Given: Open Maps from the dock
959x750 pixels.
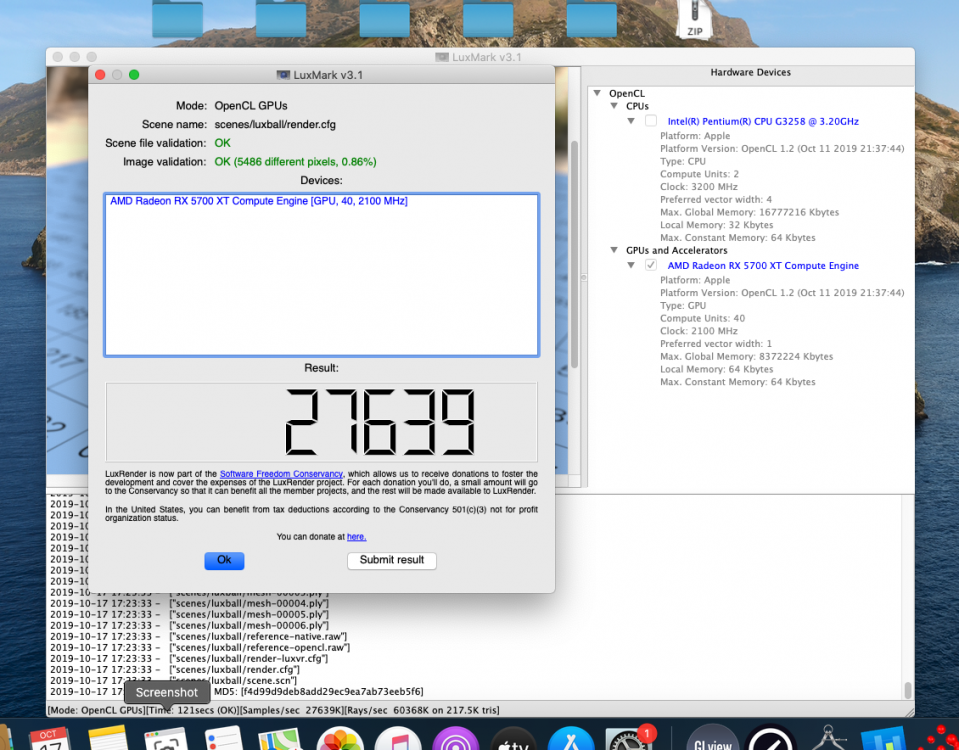Looking at the screenshot, I should point(281,738).
